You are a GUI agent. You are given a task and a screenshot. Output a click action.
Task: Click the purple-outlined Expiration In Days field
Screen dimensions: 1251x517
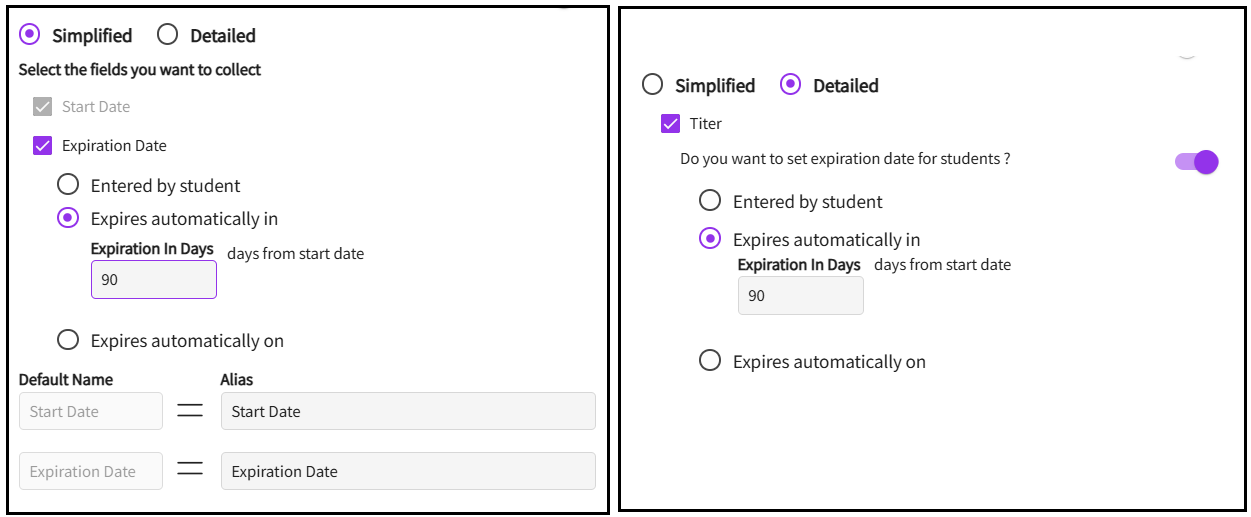point(153,280)
